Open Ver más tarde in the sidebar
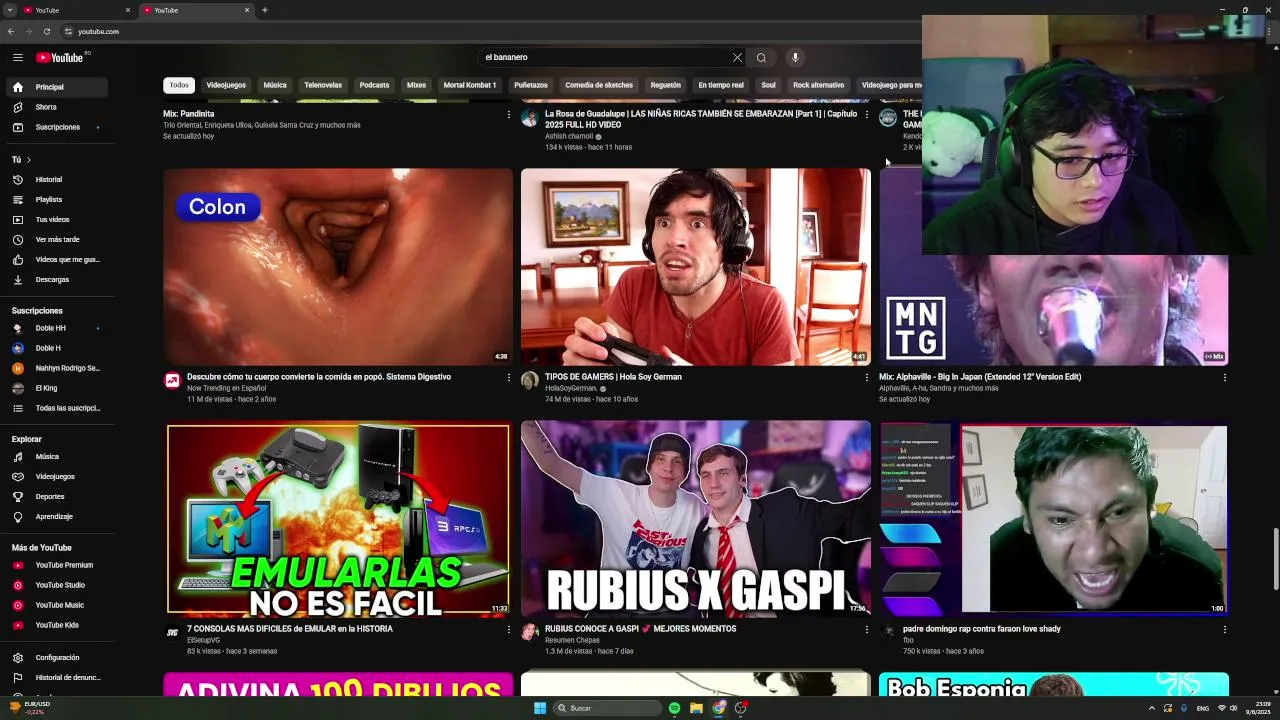The width and height of the screenshot is (1280, 720). pos(57,239)
